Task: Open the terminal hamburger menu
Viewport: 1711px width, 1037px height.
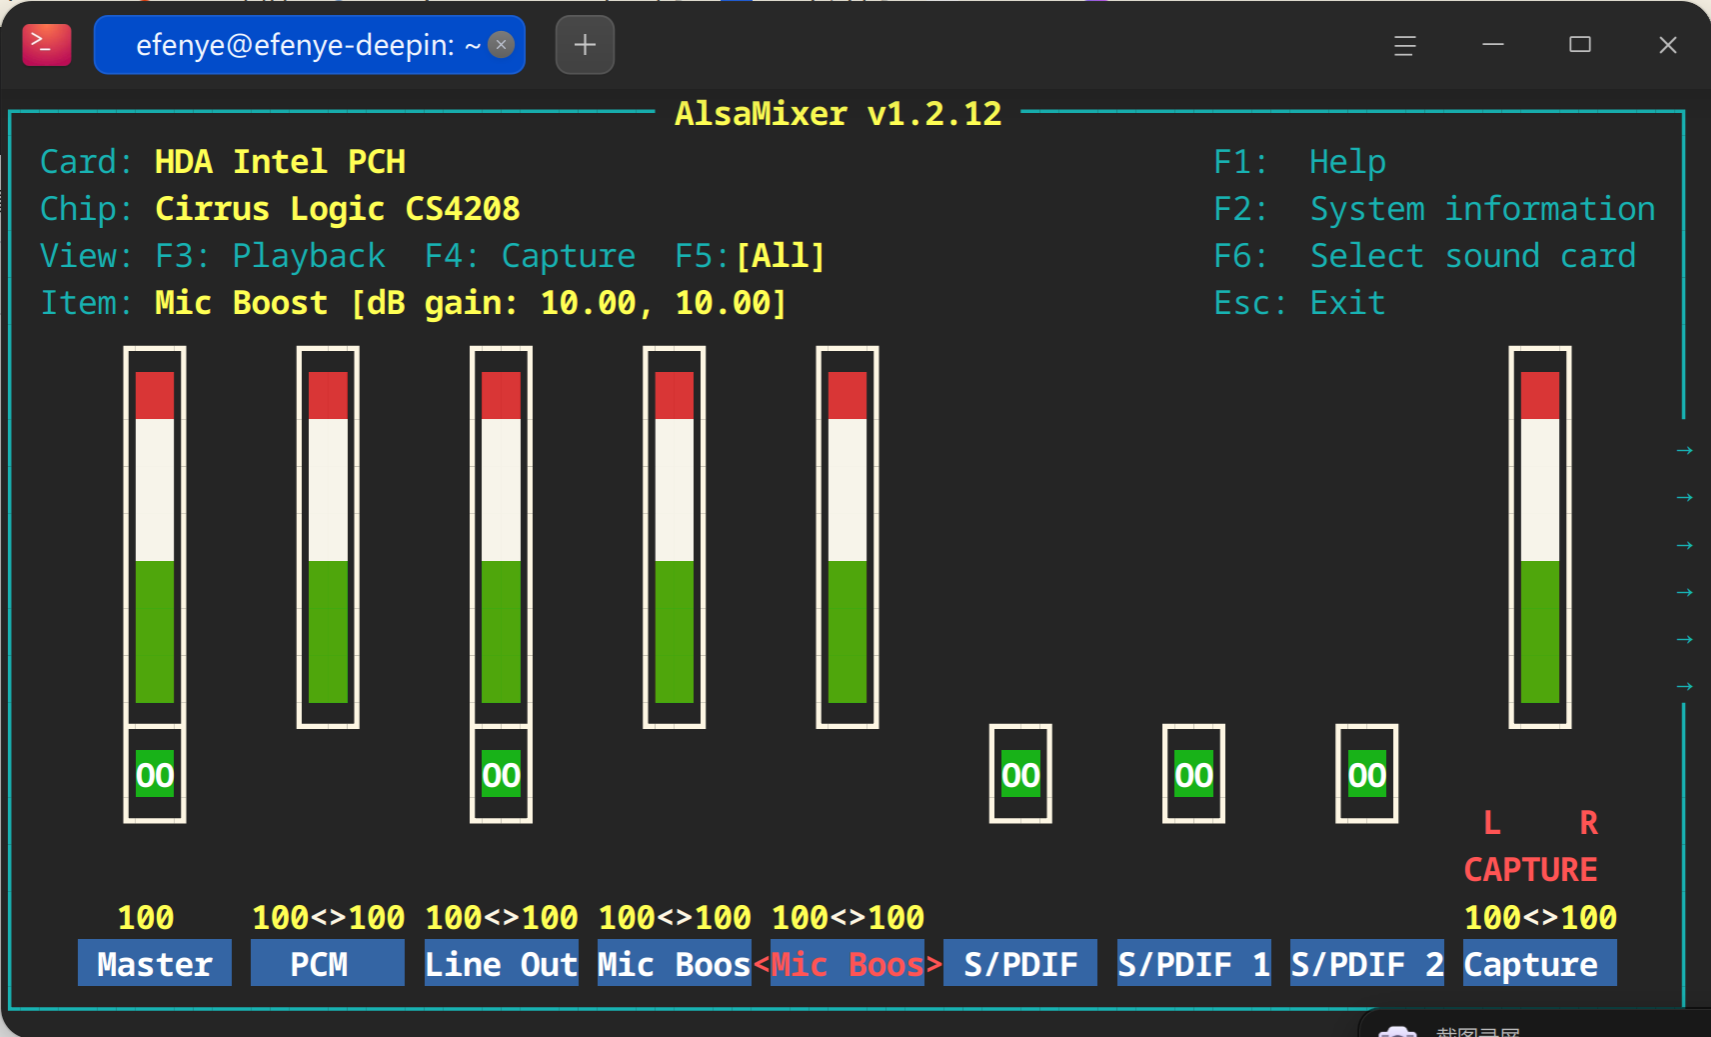Action: click(x=1405, y=45)
